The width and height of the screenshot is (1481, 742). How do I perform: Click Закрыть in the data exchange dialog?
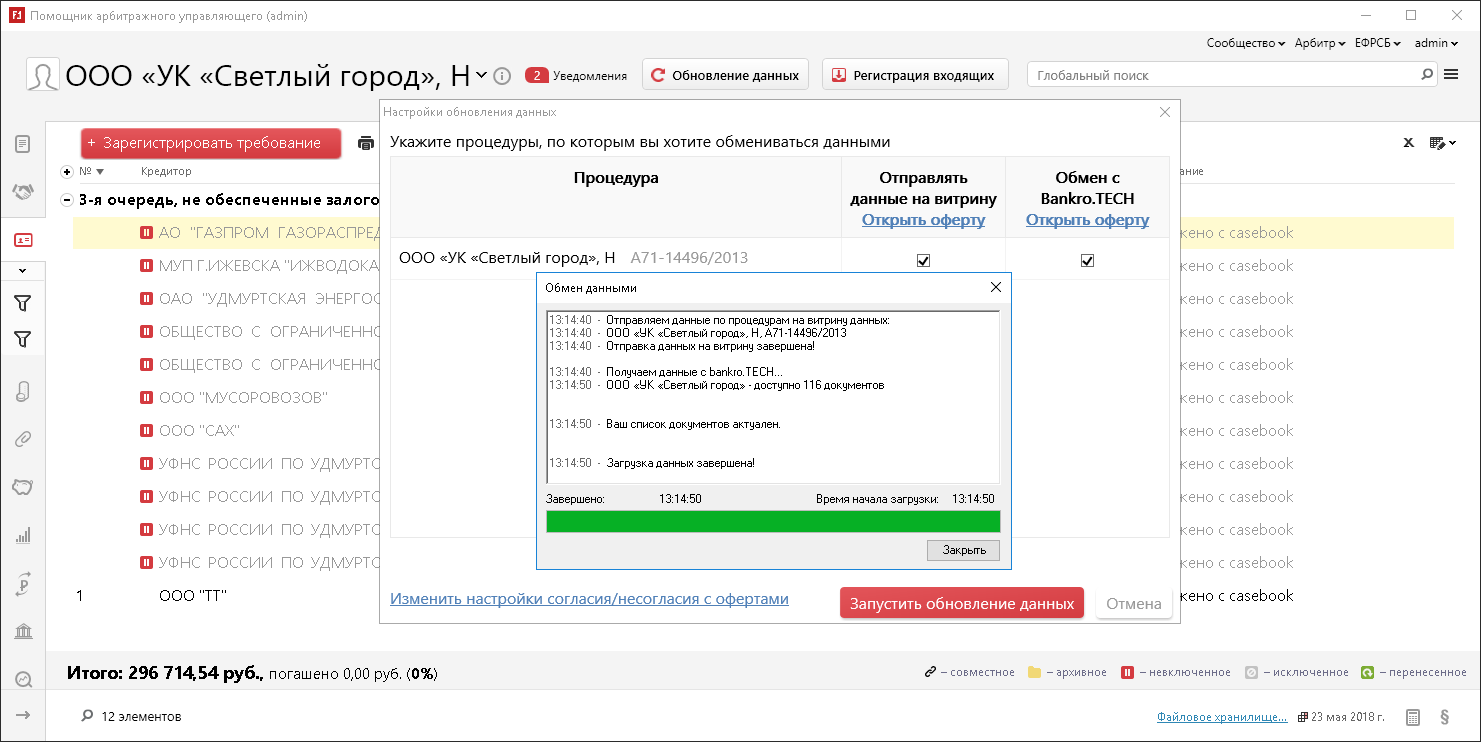(x=963, y=550)
